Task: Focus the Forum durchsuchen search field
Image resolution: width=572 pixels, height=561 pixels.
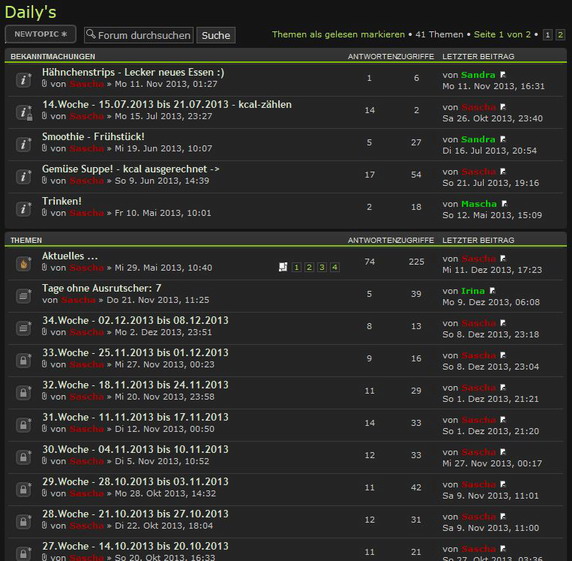Action: 139,35
